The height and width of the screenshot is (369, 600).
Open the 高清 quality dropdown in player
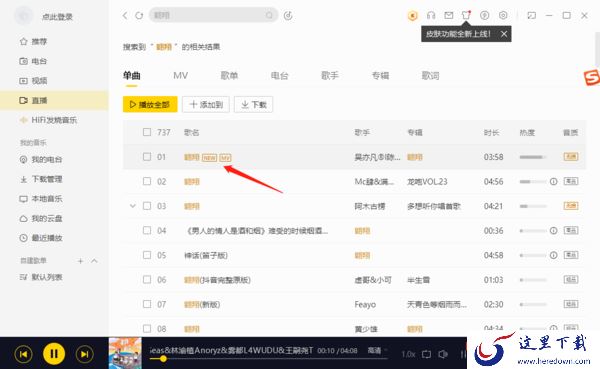click(x=377, y=351)
